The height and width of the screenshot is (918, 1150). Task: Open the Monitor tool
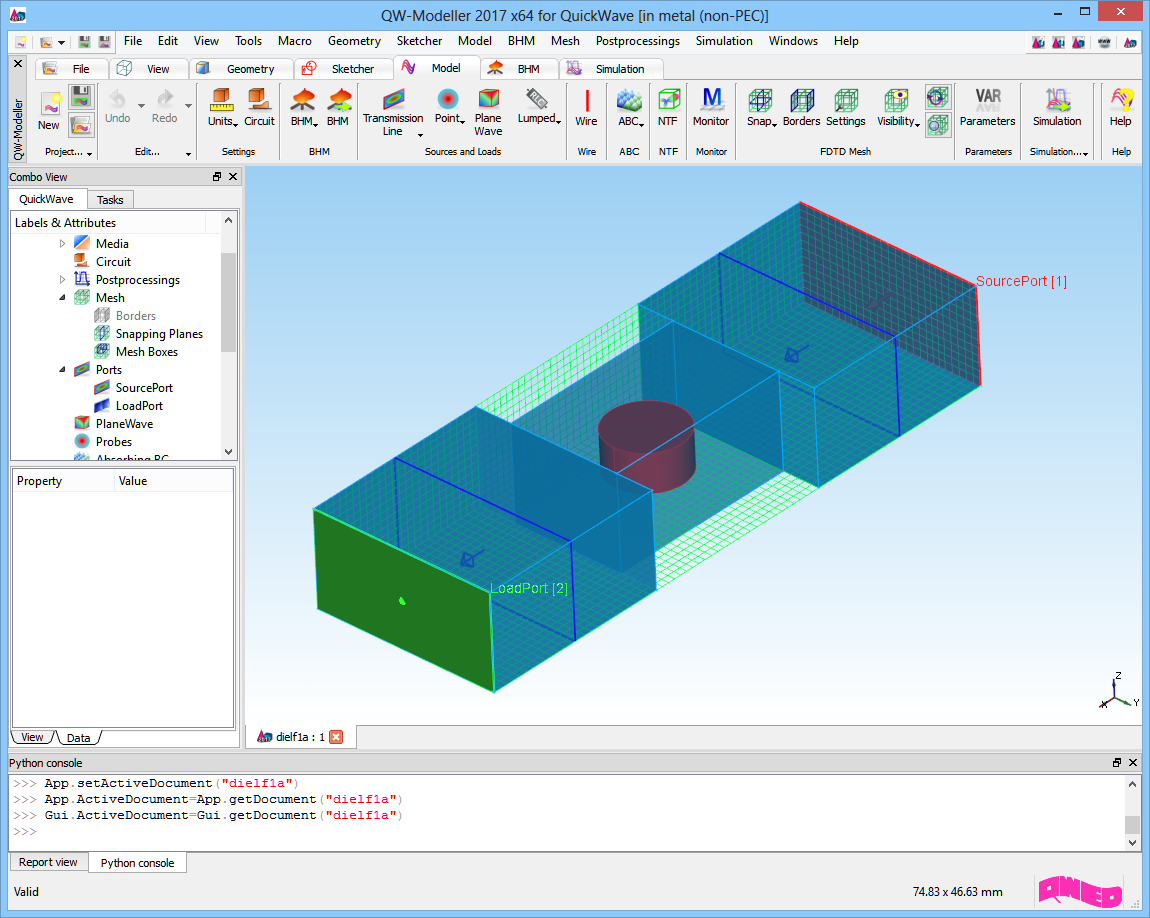pos(711,108)
